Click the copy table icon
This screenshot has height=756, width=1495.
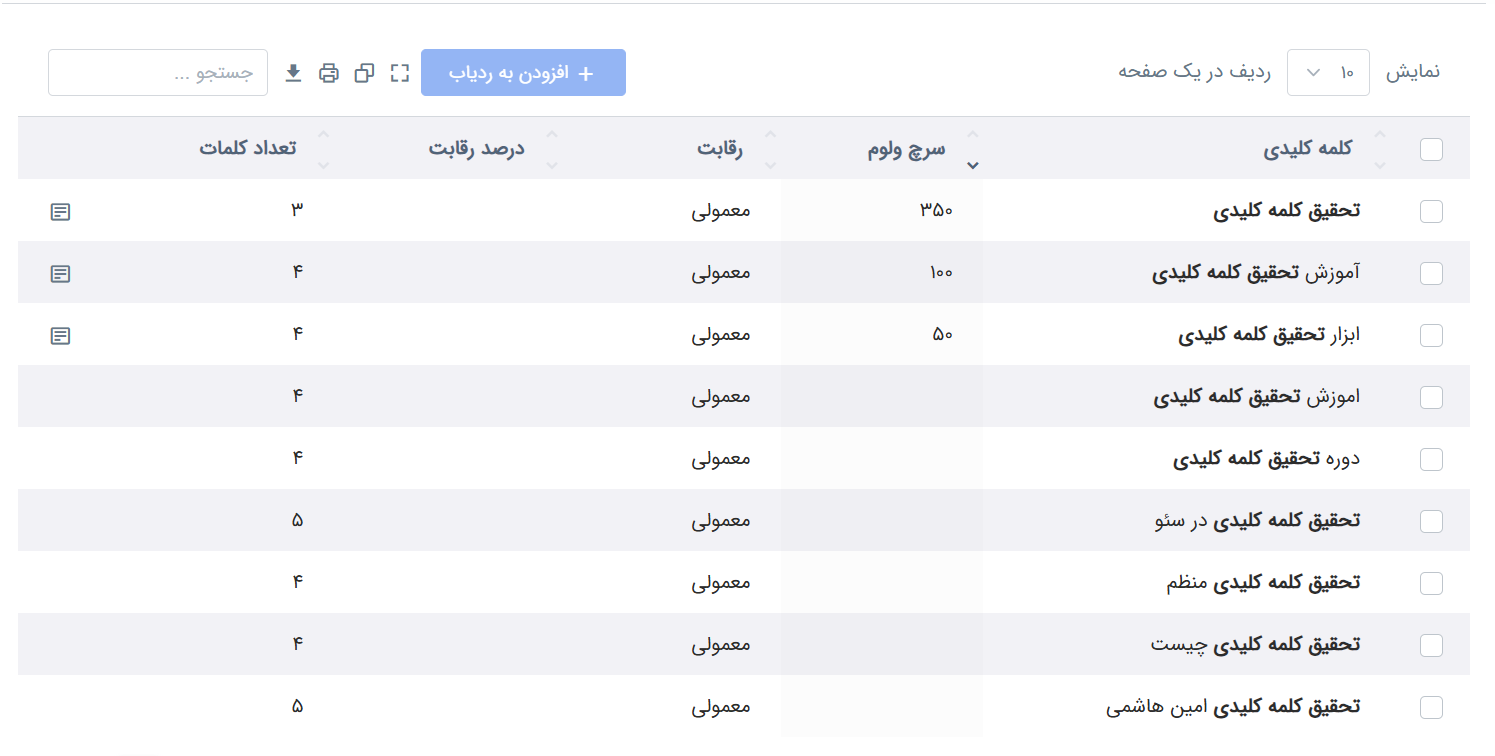pos(364,72)
